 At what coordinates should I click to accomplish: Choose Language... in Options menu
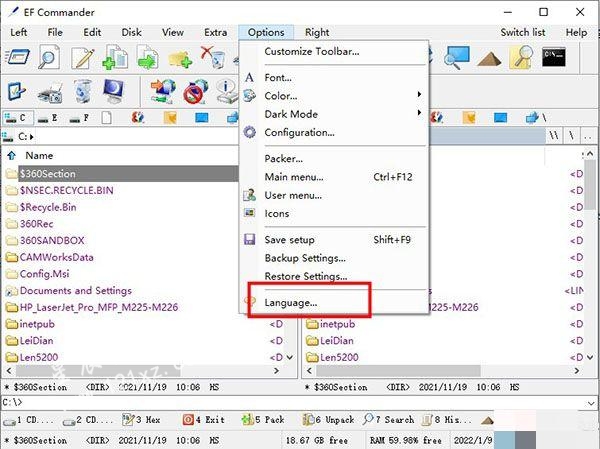tap(334, 302)
